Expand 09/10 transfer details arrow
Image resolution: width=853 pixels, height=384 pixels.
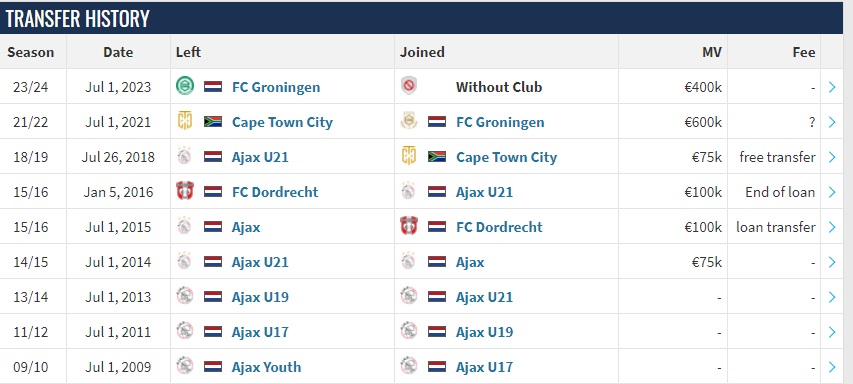(832, 367)
